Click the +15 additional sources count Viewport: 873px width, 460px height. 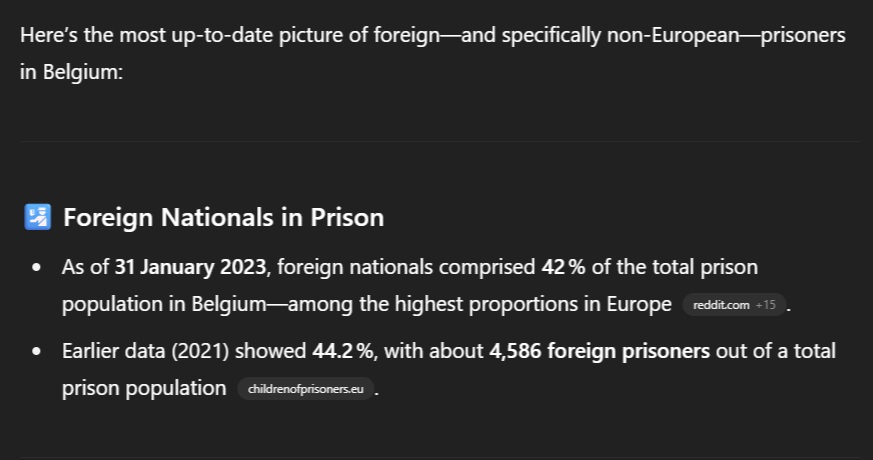[x=766, y=305]
